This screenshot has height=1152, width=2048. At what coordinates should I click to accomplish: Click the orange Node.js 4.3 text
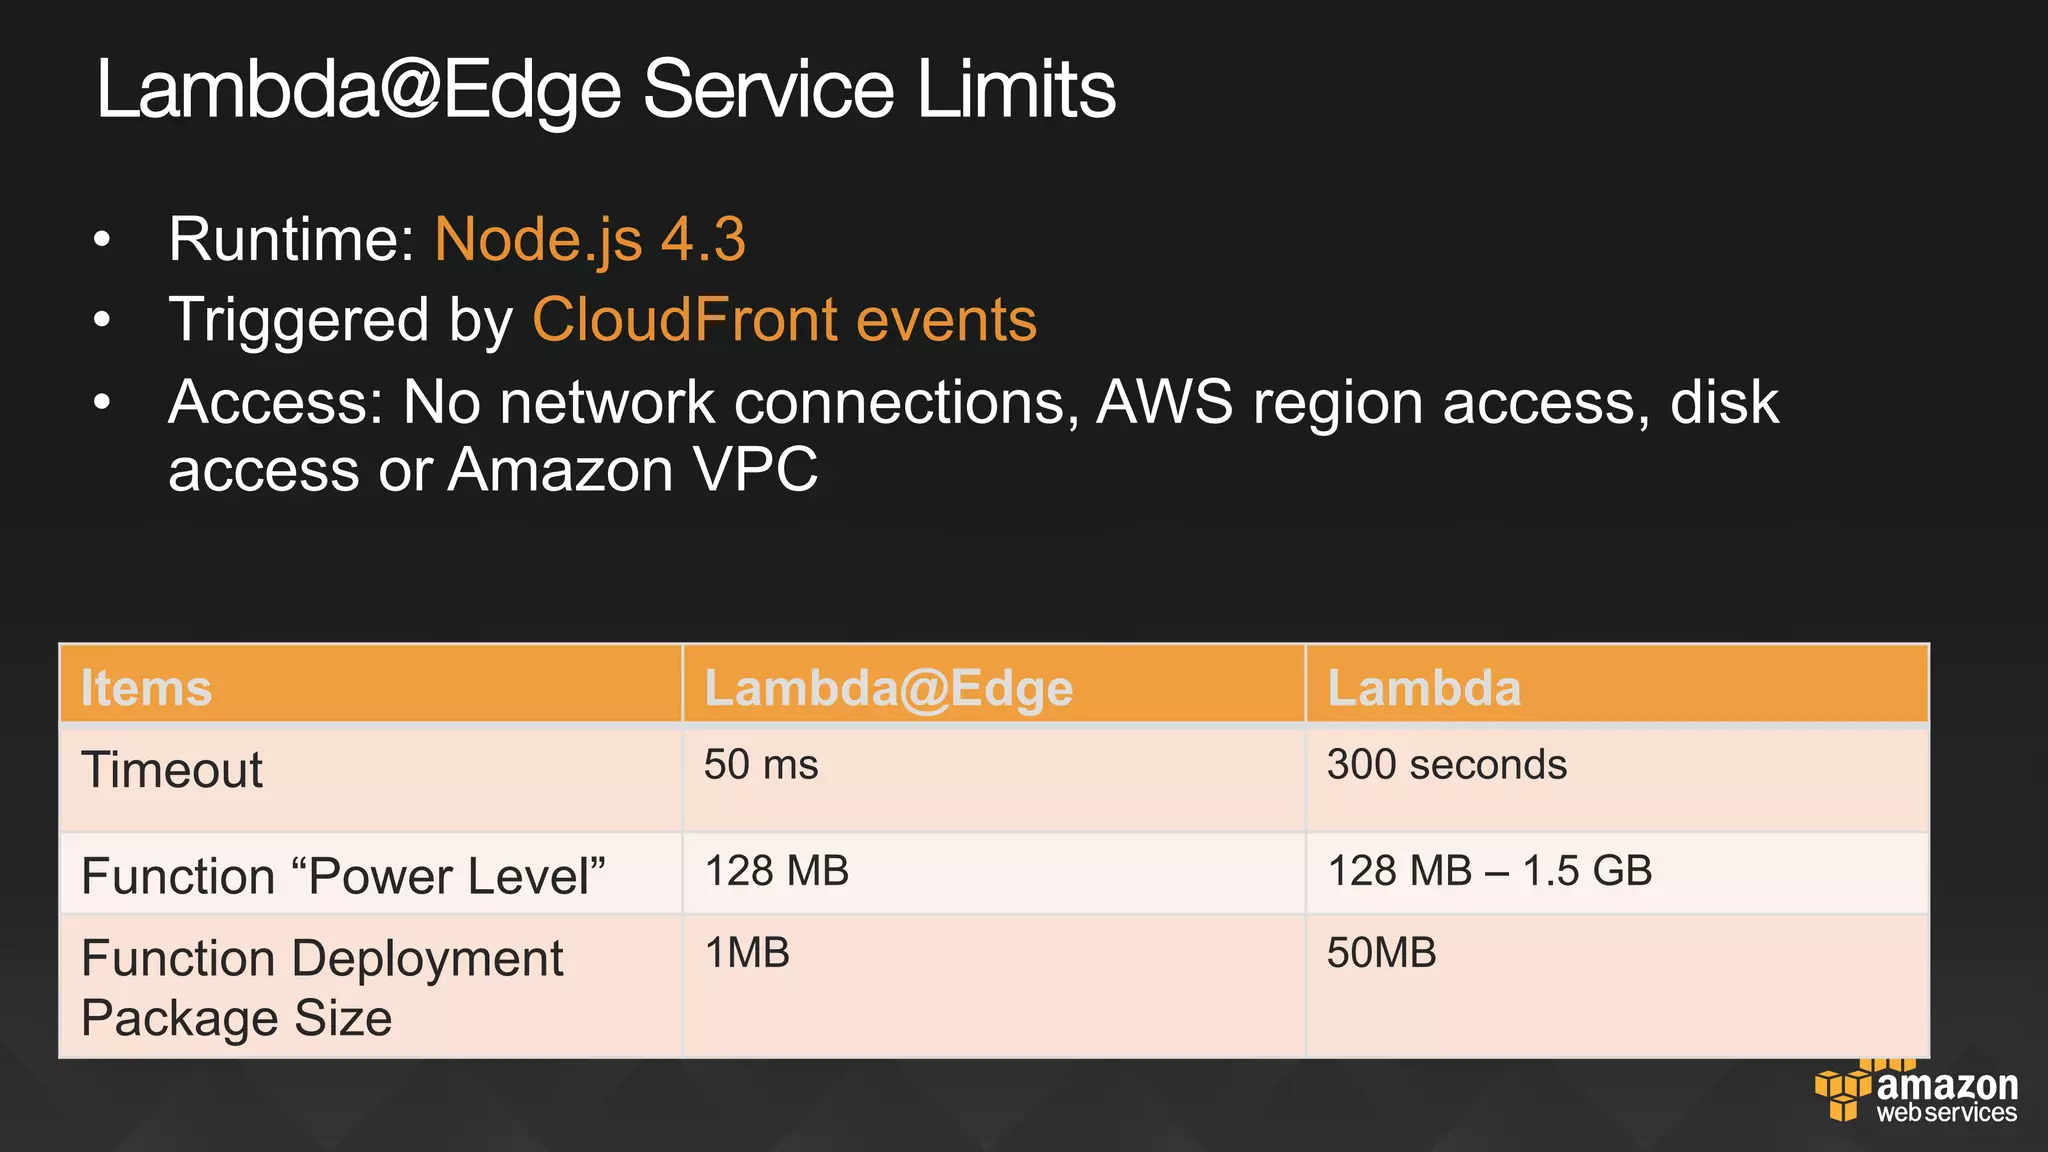point(590,240)
